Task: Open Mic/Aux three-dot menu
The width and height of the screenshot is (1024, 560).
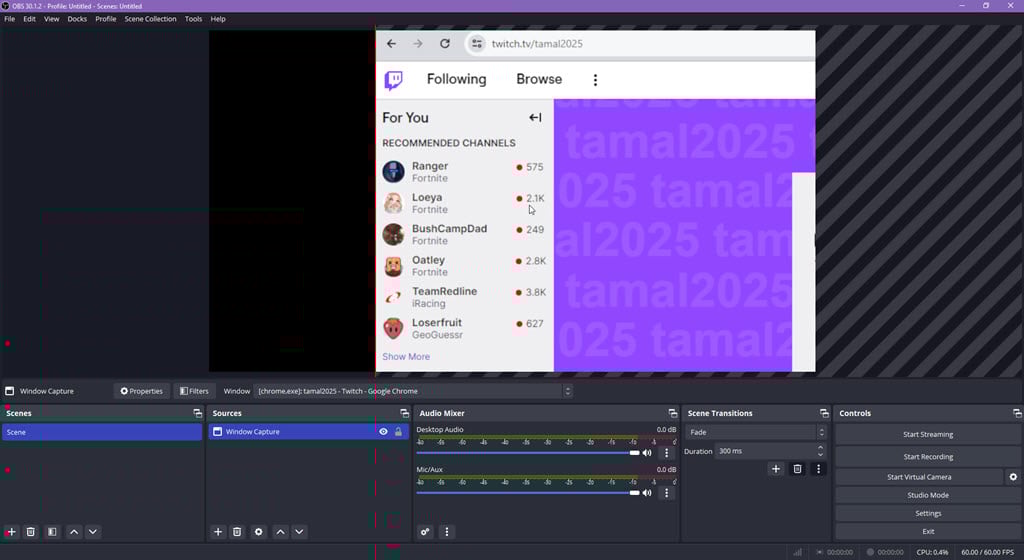Action: [x=666, y=493]
